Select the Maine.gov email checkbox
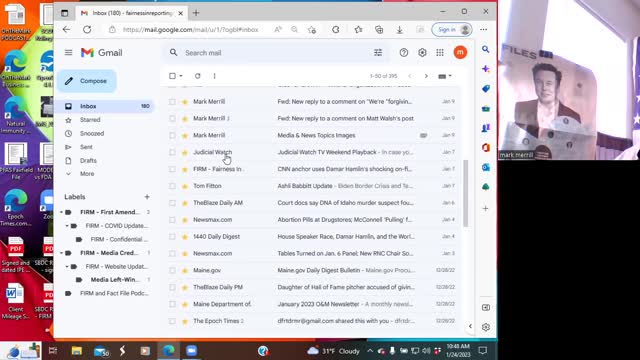The width and height of the screenshot is (640, 360). 172,270
